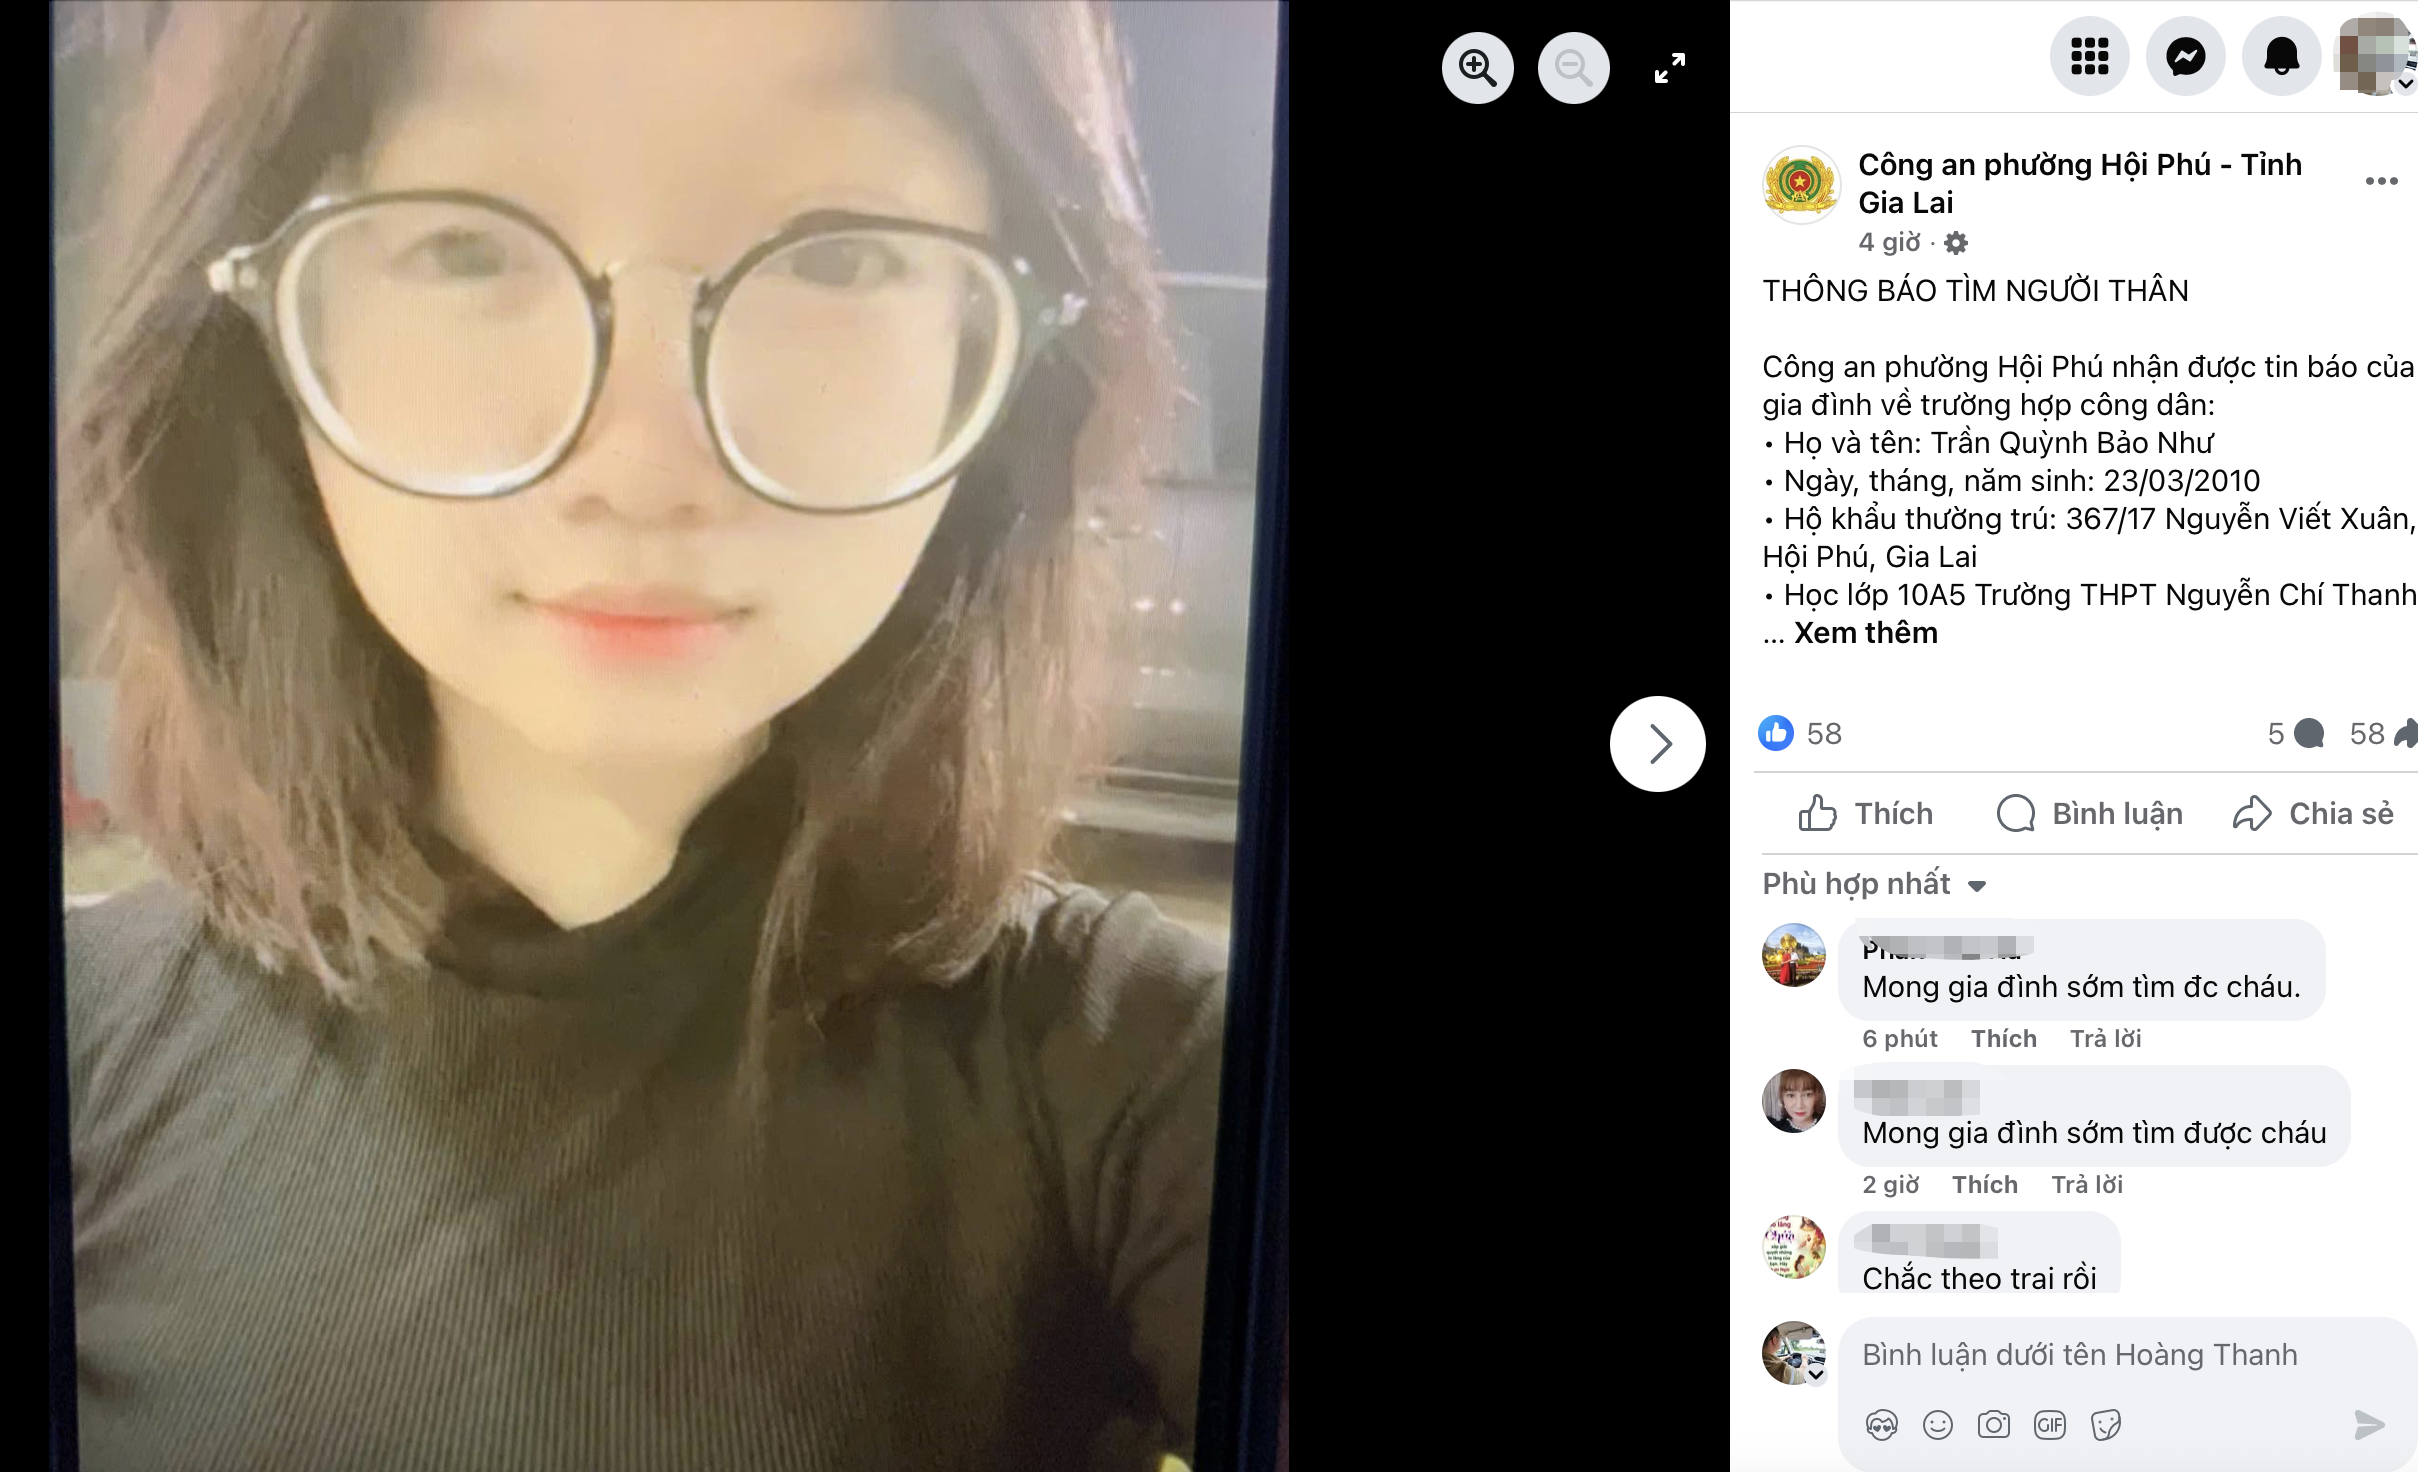Expand the post text with Xem thêm
Image resolution: width=2418 pixels, height=1472 pixels.
tap(1866, 633)
